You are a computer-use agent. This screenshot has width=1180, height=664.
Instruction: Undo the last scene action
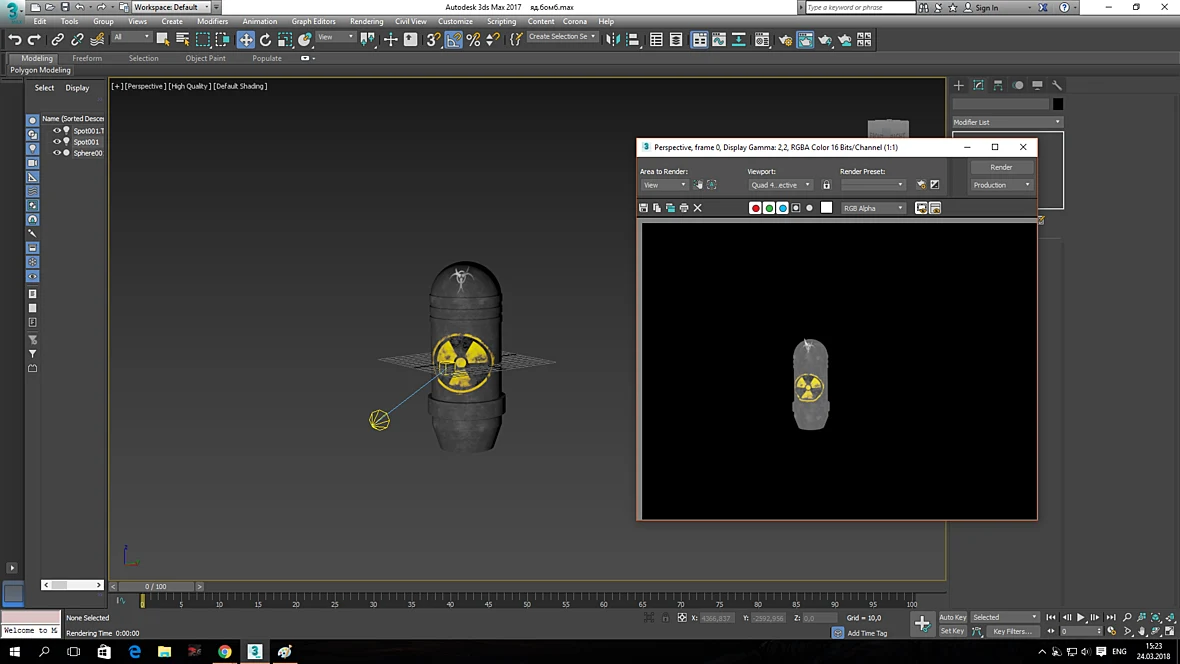point(14,39)
